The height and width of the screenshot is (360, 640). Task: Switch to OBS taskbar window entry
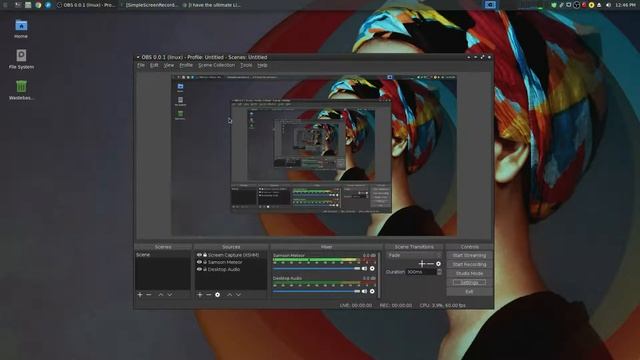tap(86, 5)
